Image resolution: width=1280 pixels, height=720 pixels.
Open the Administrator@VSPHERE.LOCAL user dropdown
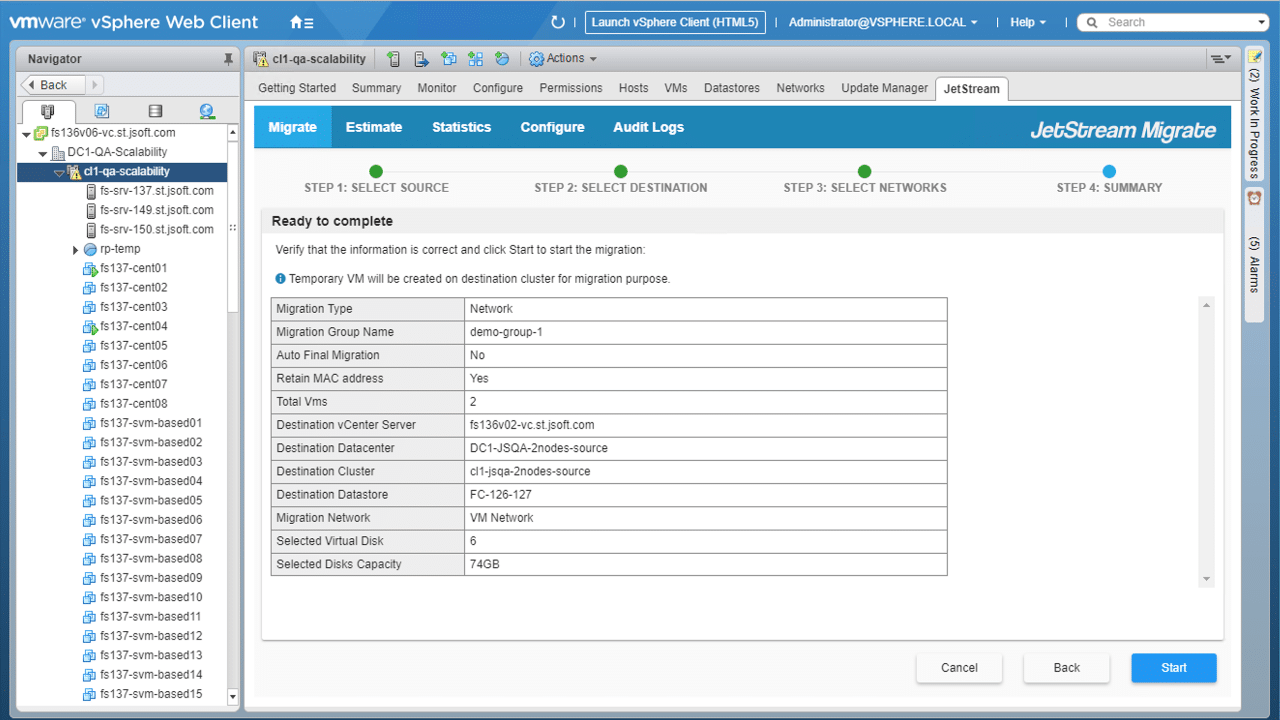click(x=883, y=22)
